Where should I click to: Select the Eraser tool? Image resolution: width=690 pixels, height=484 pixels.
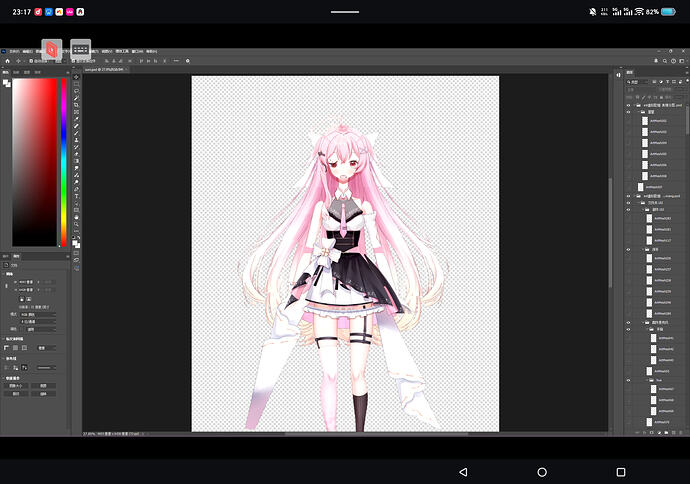[x=77, y=154]
